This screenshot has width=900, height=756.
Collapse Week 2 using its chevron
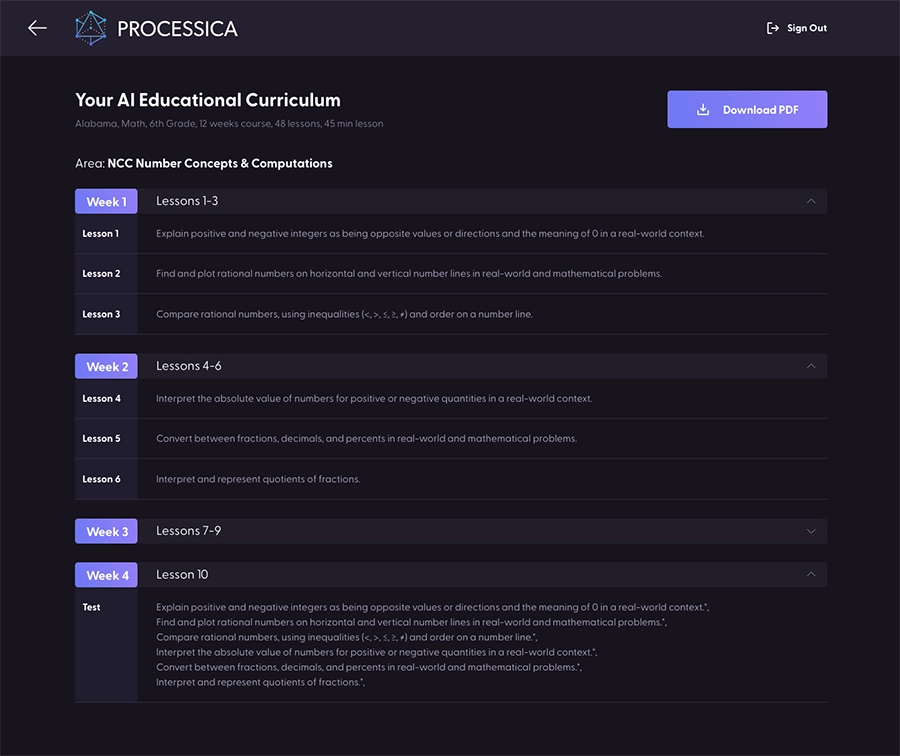pyautogui.click(x=811, y=366)
